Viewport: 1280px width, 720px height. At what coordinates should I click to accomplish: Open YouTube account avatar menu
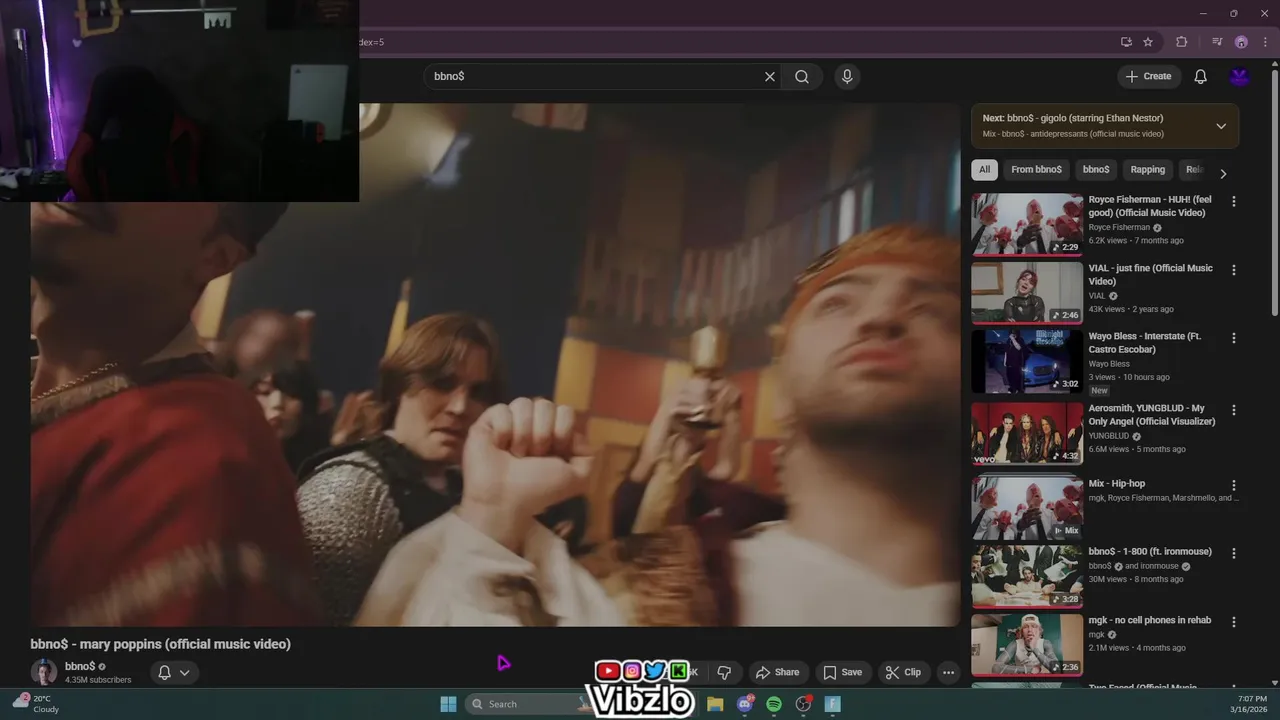[x=1239, y=77]
